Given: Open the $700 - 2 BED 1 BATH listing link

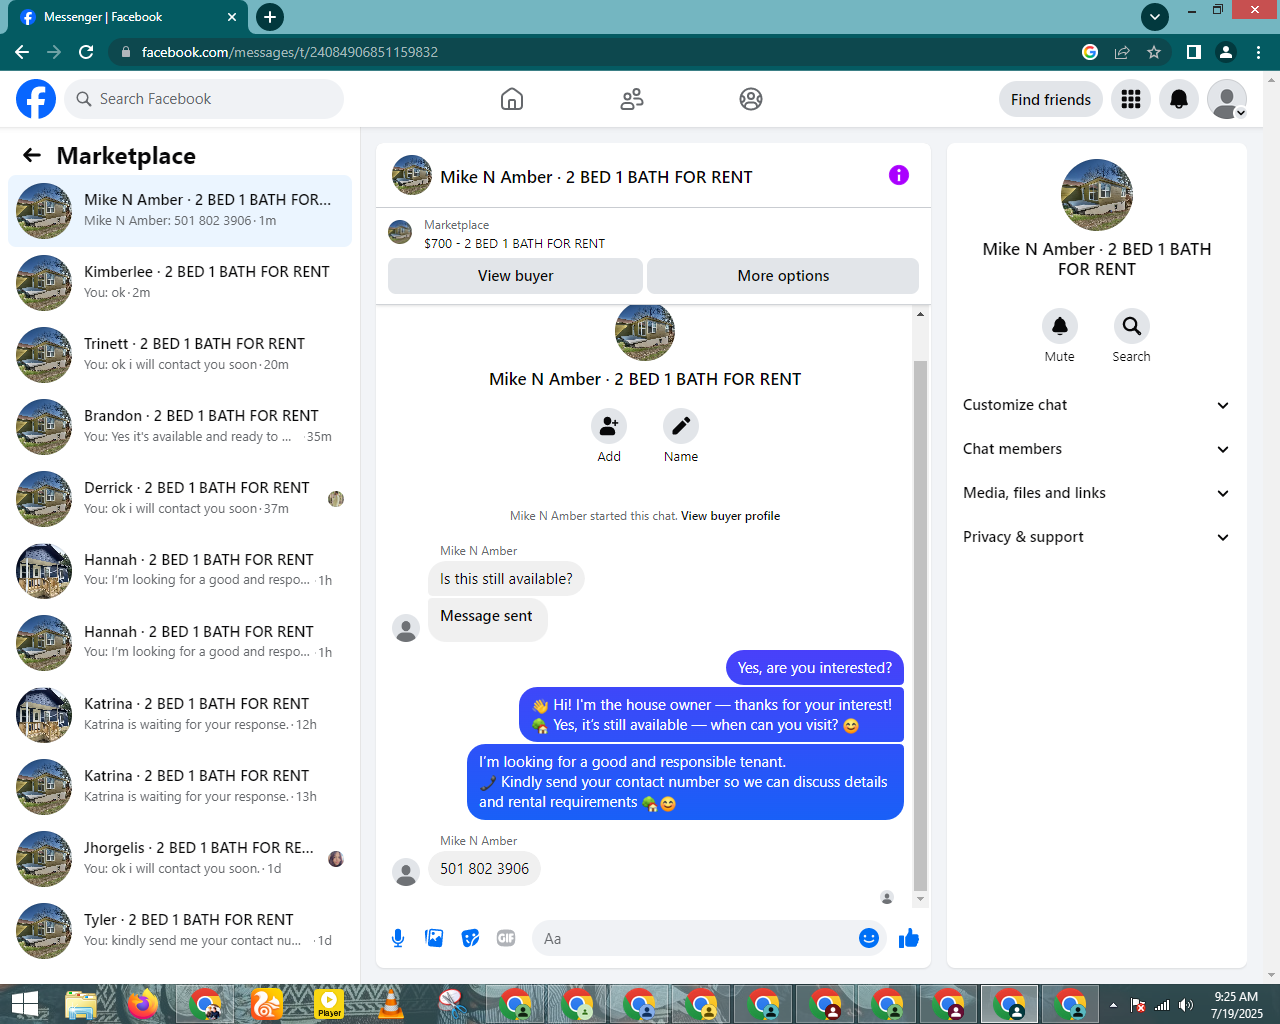Looking at the screenshot, I should click(x=514, y=243).
